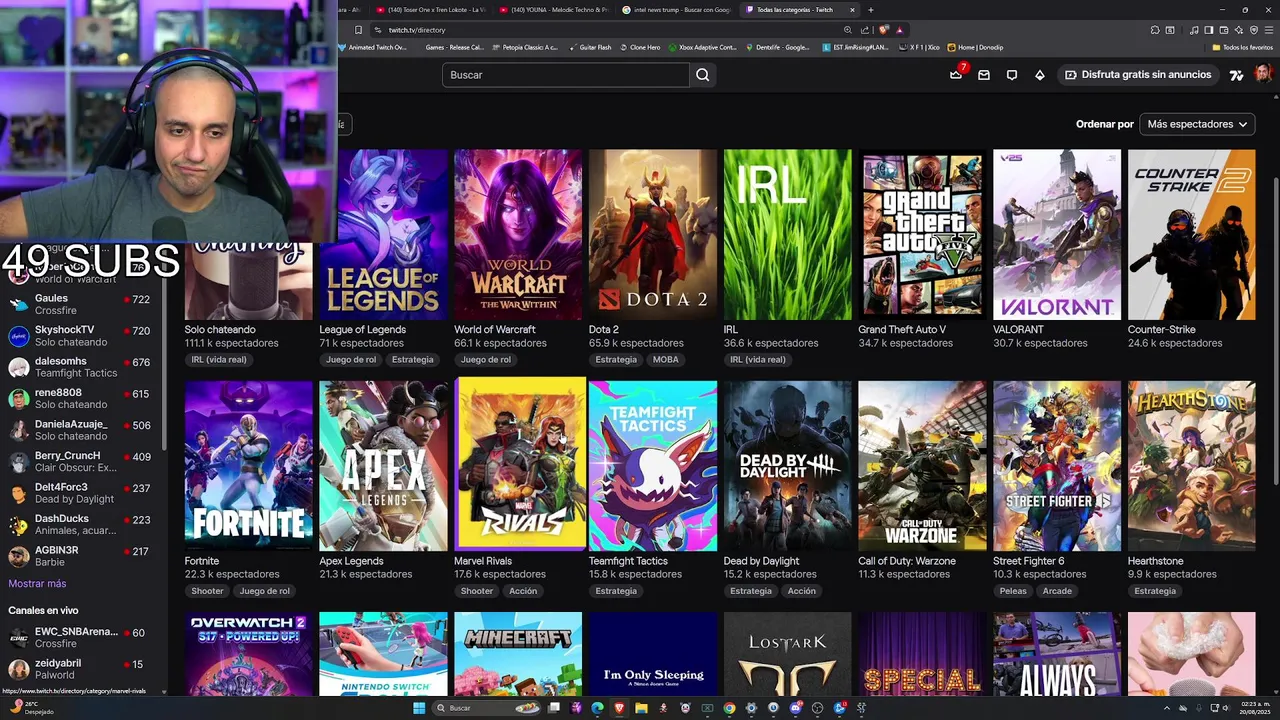Click the Arcade tag under Street Fighter 6
The height and width of the screenshot is (720, 1280).
(1057, 591)
